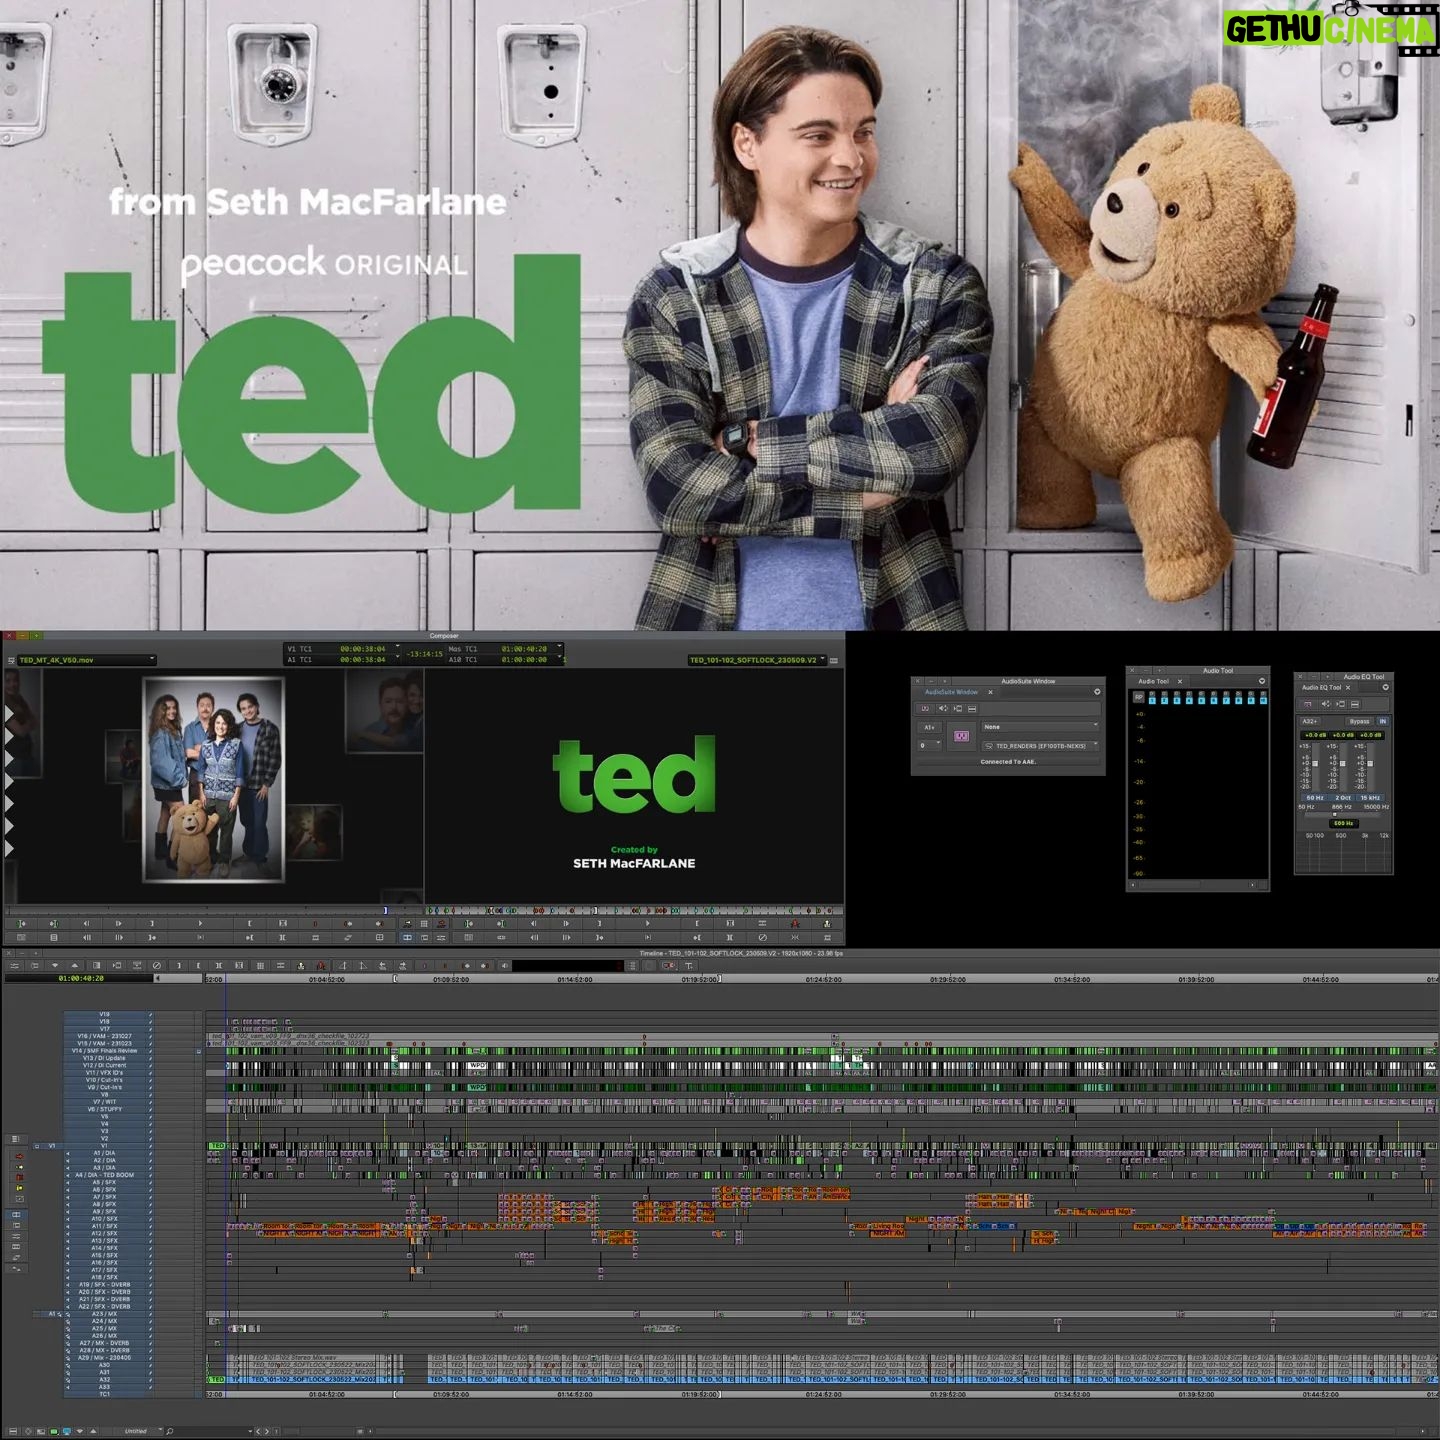Click the speaker icon in timeline top toolbar
The width and height of the screenshot is (1440, 1440).
pos(505,965)
